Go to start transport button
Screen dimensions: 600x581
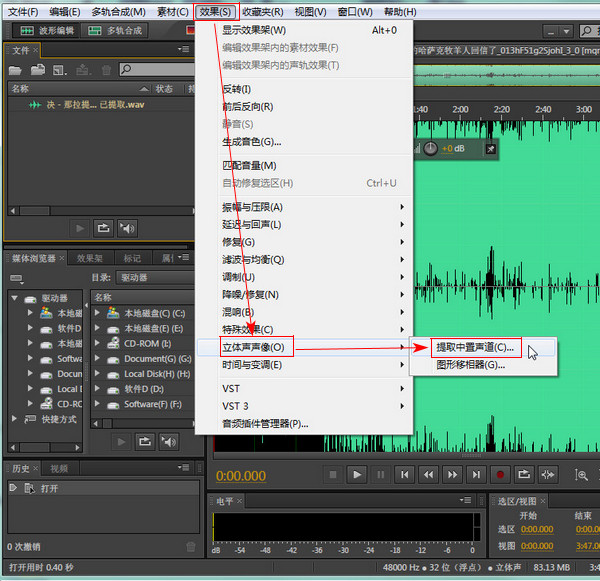[404, 475]
